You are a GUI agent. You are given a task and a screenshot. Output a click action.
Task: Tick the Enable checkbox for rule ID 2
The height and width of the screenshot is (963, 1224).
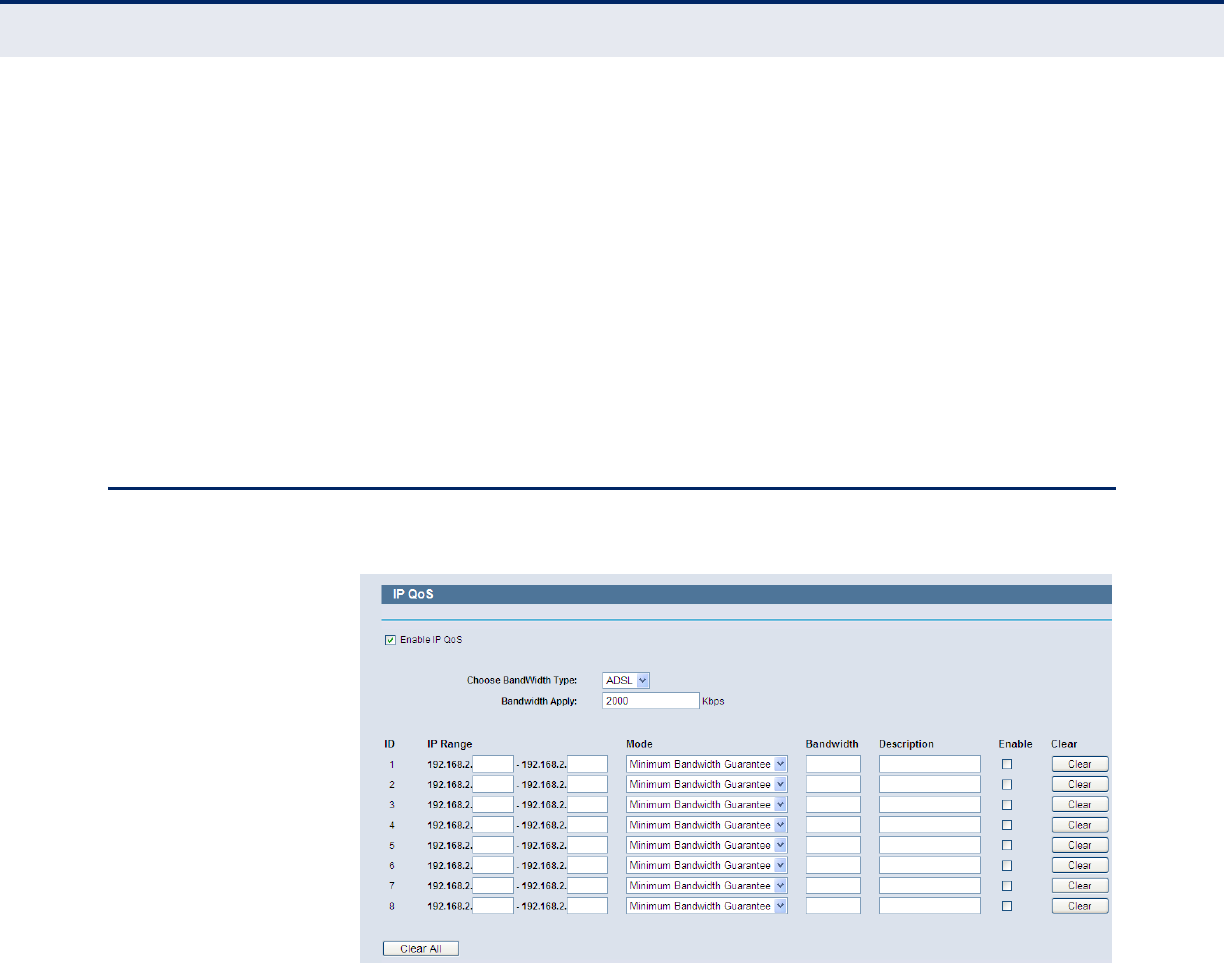pos(1007,784)
